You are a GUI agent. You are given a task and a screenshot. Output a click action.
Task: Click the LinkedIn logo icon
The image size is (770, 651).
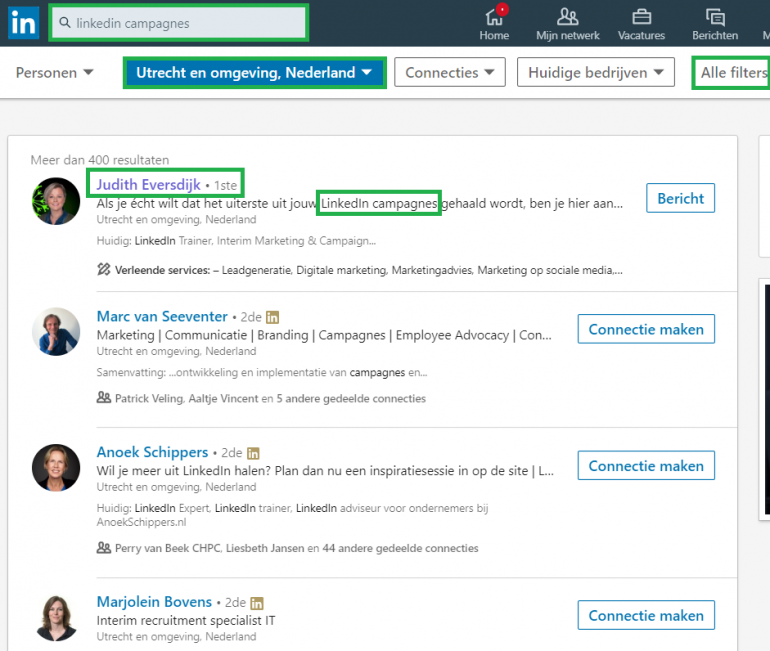pyautogui.click(x=24, y=23)
